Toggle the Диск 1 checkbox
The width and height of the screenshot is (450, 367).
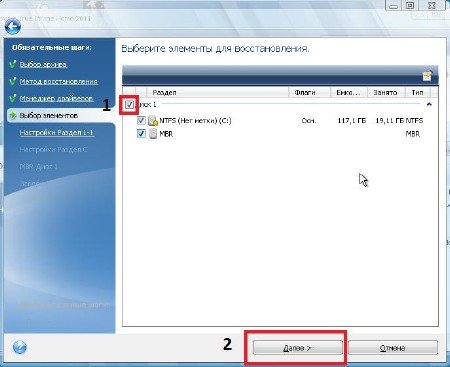[x=129, y=105]
